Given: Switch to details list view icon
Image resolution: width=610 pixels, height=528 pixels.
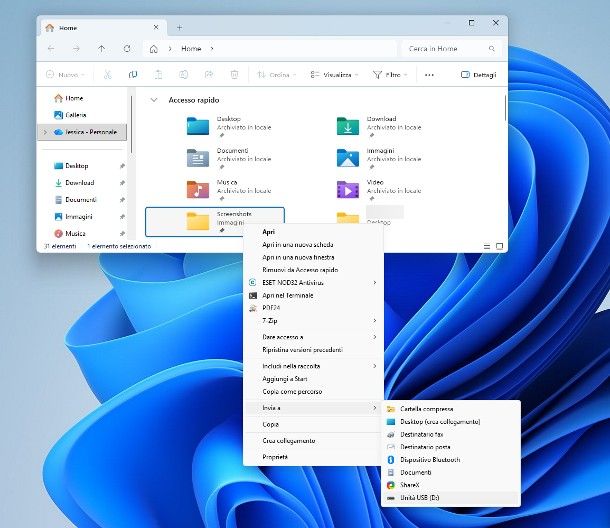Looking at the screenshot, I should [487, 246].
